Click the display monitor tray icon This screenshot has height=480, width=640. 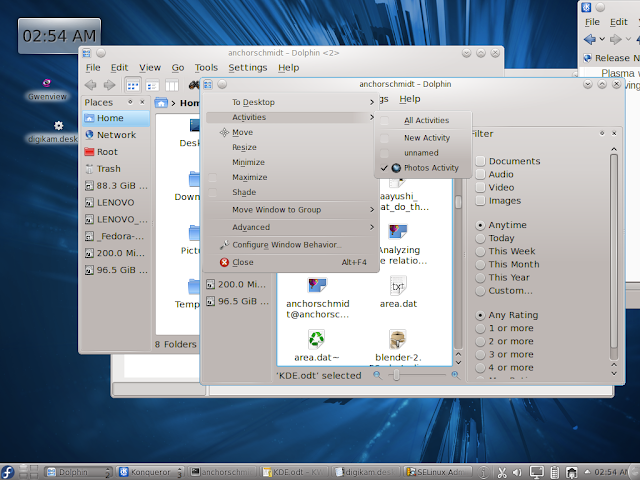click(536, 473)
